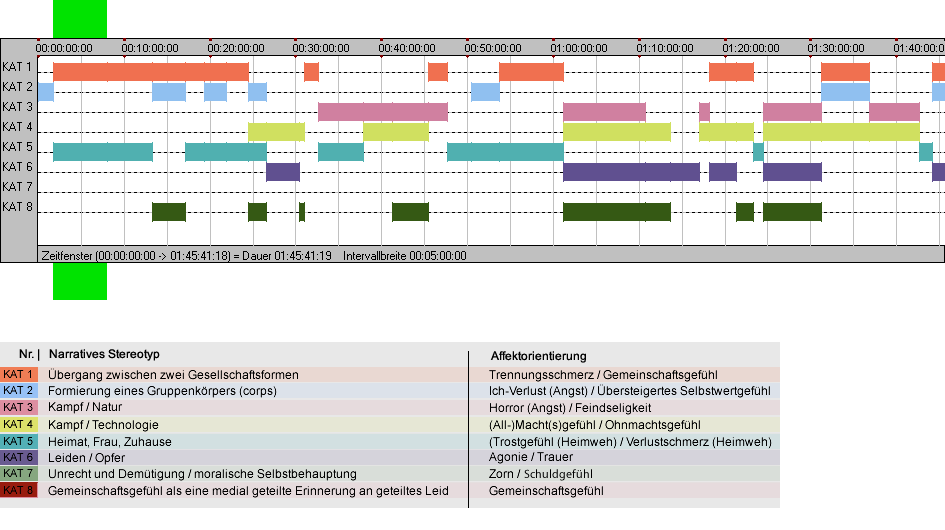Screen dimensions: 945x530
Task: Select the KAT 3 track label in timeline
Action: pyautogui.click(x=17, y=107)
